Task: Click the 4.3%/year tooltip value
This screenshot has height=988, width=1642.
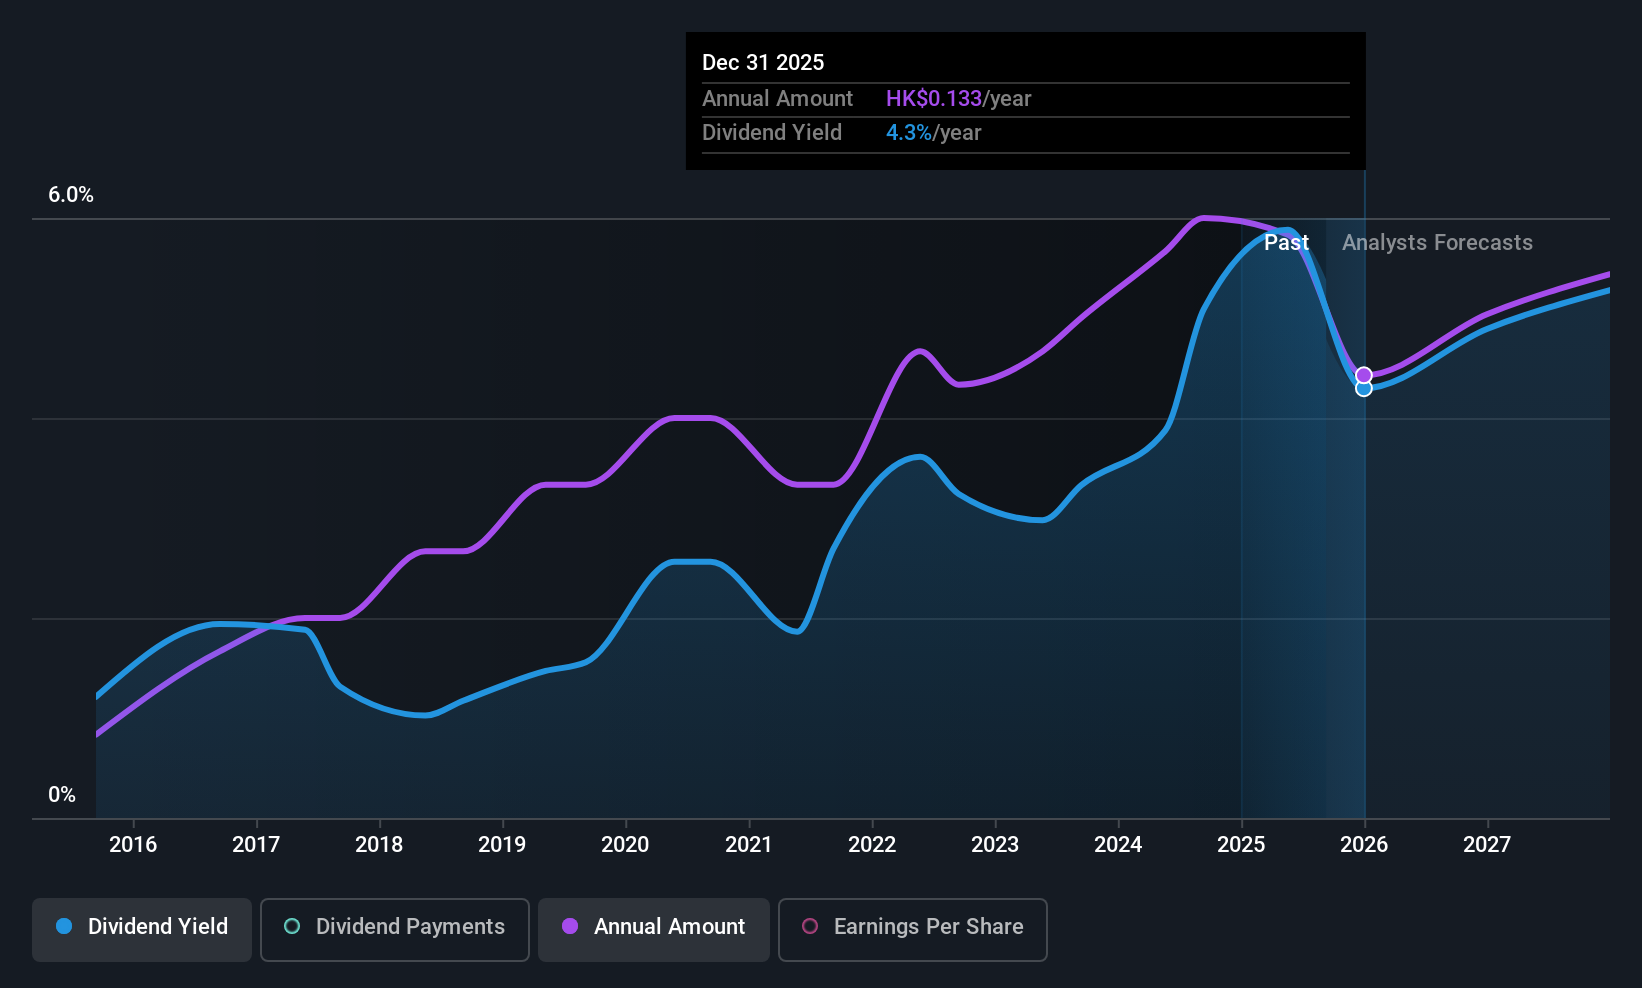Action: [933, 132]
